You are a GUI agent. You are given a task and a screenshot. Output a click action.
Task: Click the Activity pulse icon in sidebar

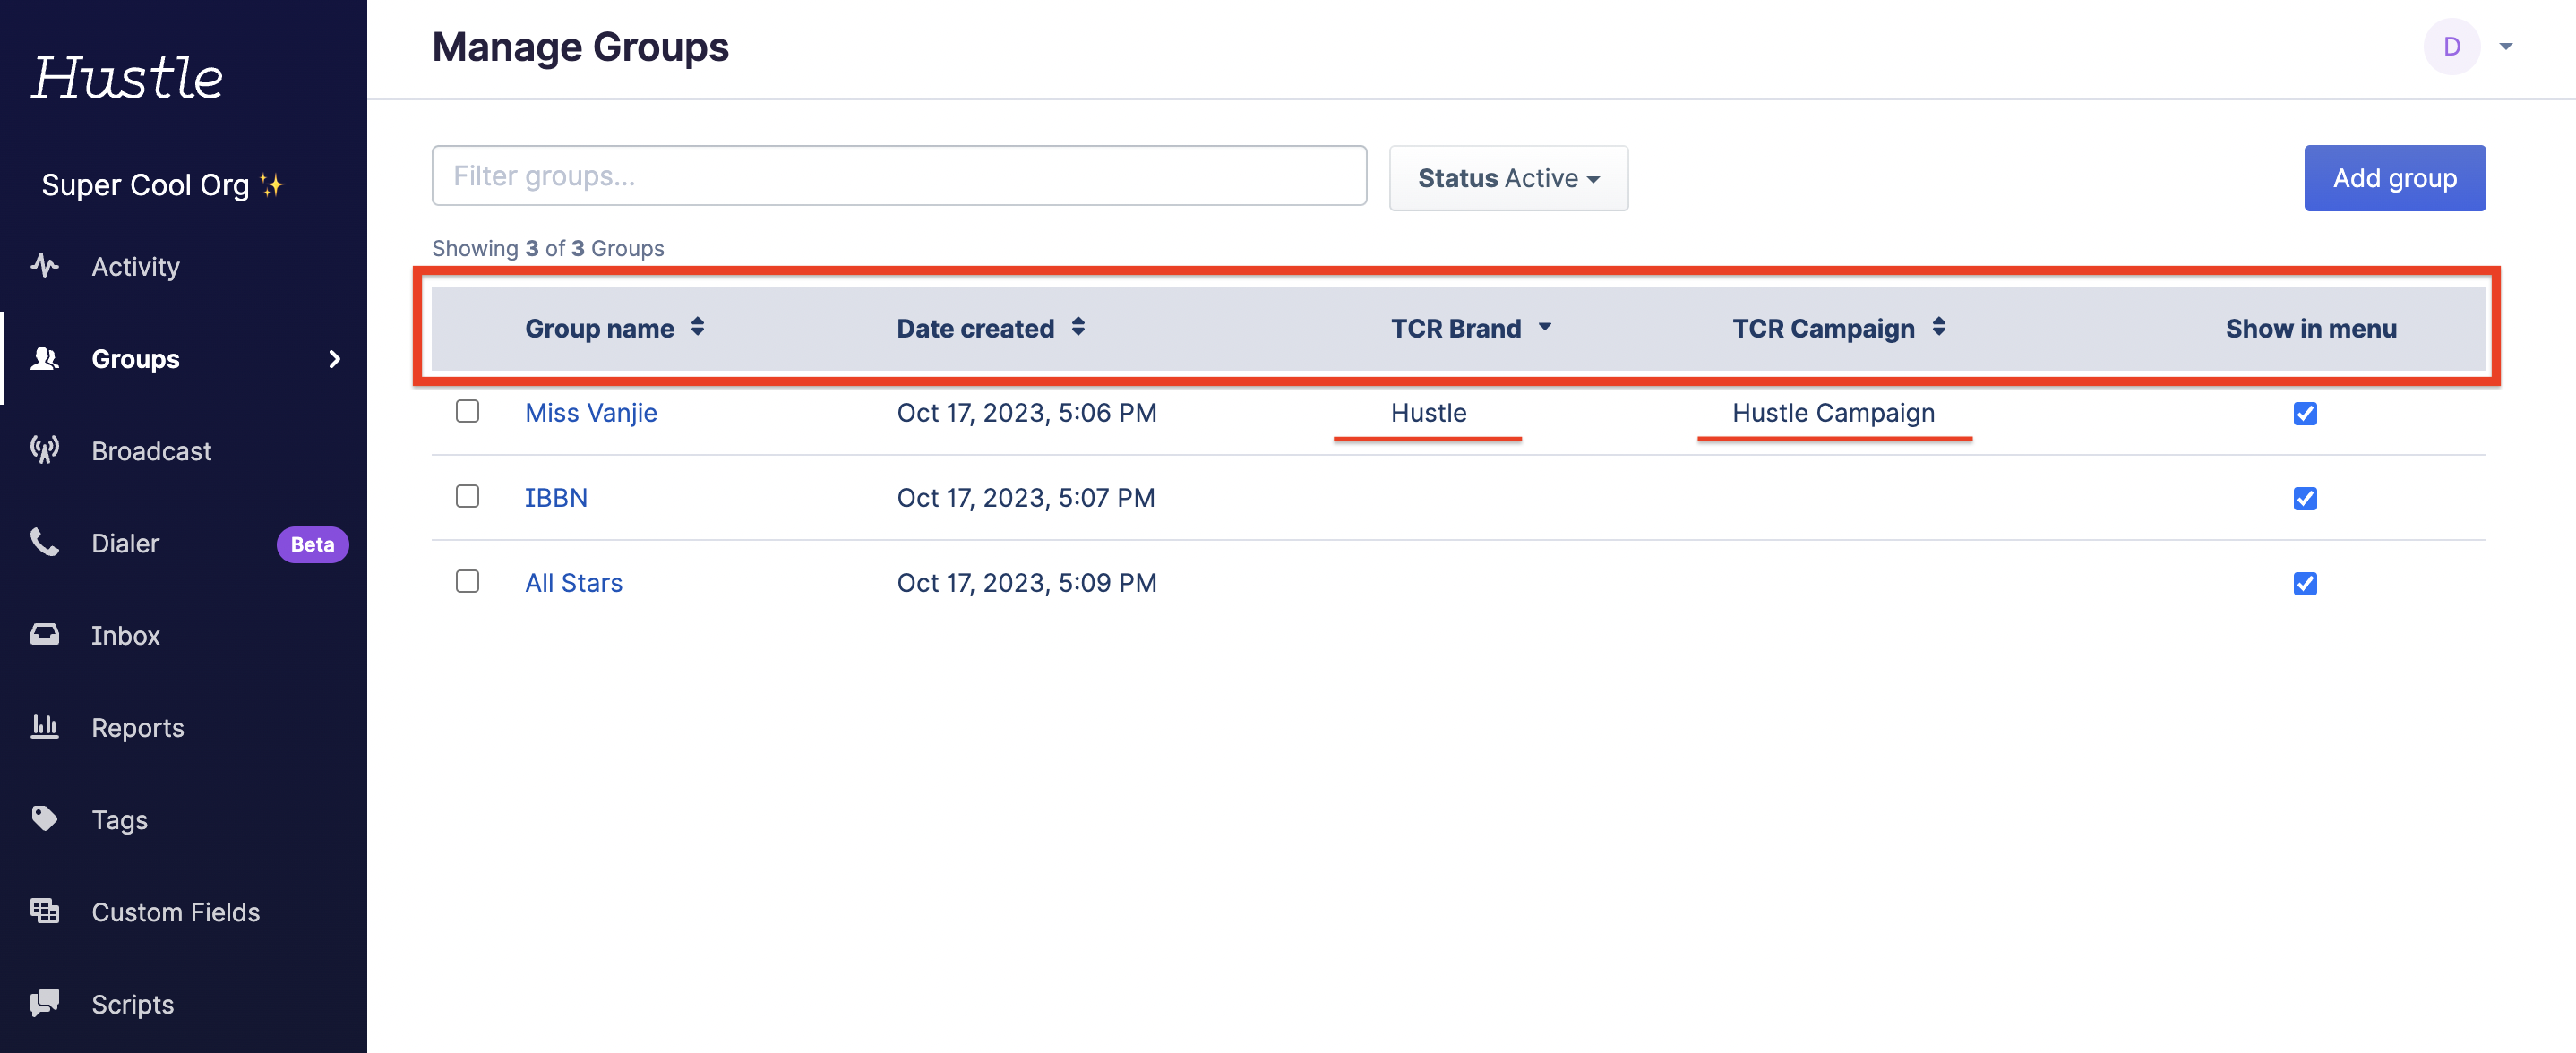45,266
